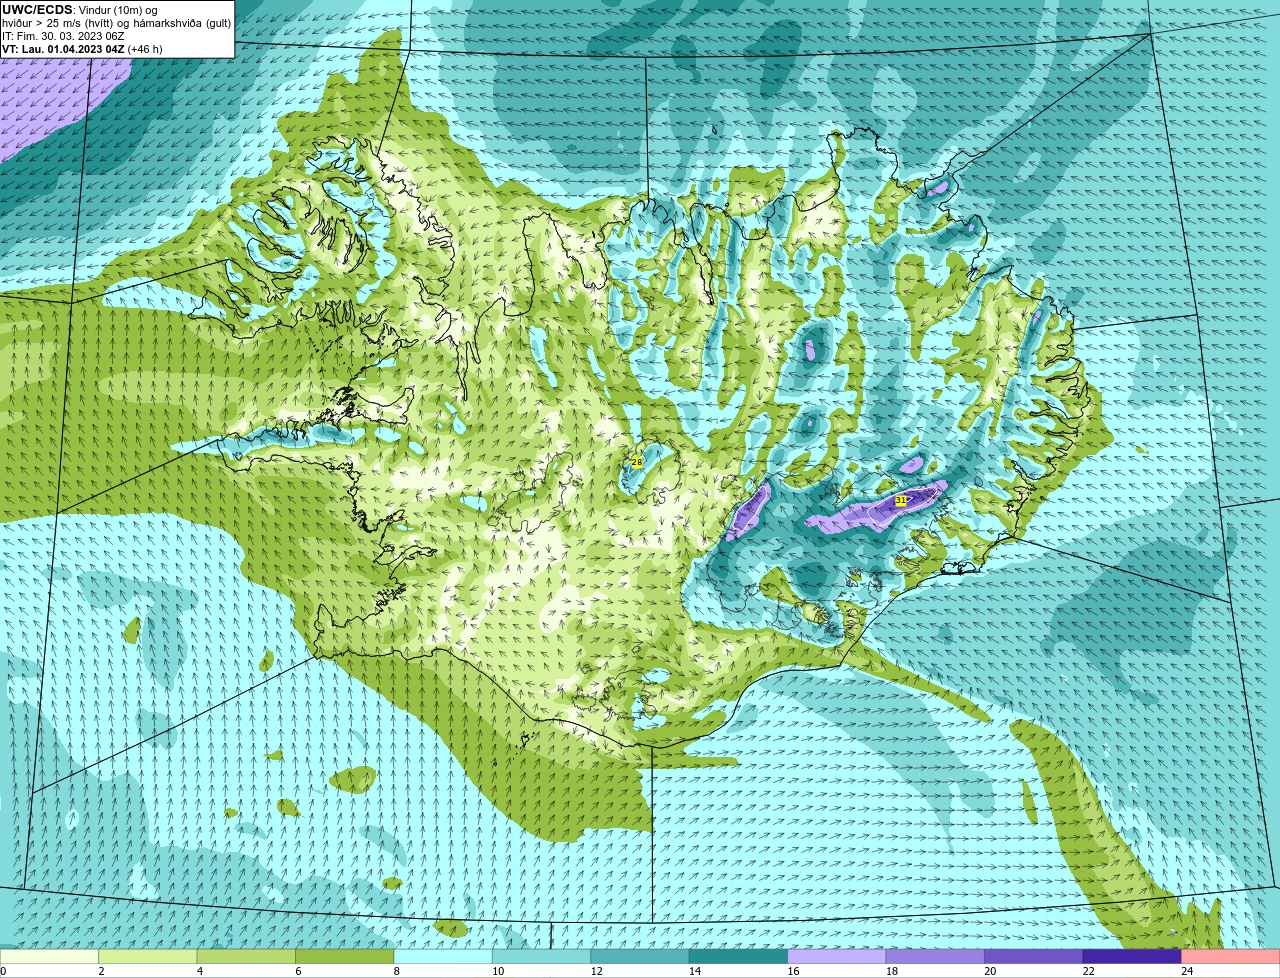Click the legend scale label '20'
1280x978 pixels.
point(989,971)
